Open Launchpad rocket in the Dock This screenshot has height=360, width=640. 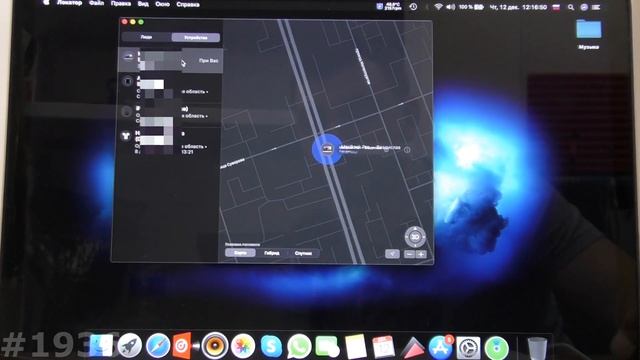click(x=129, y=346)
